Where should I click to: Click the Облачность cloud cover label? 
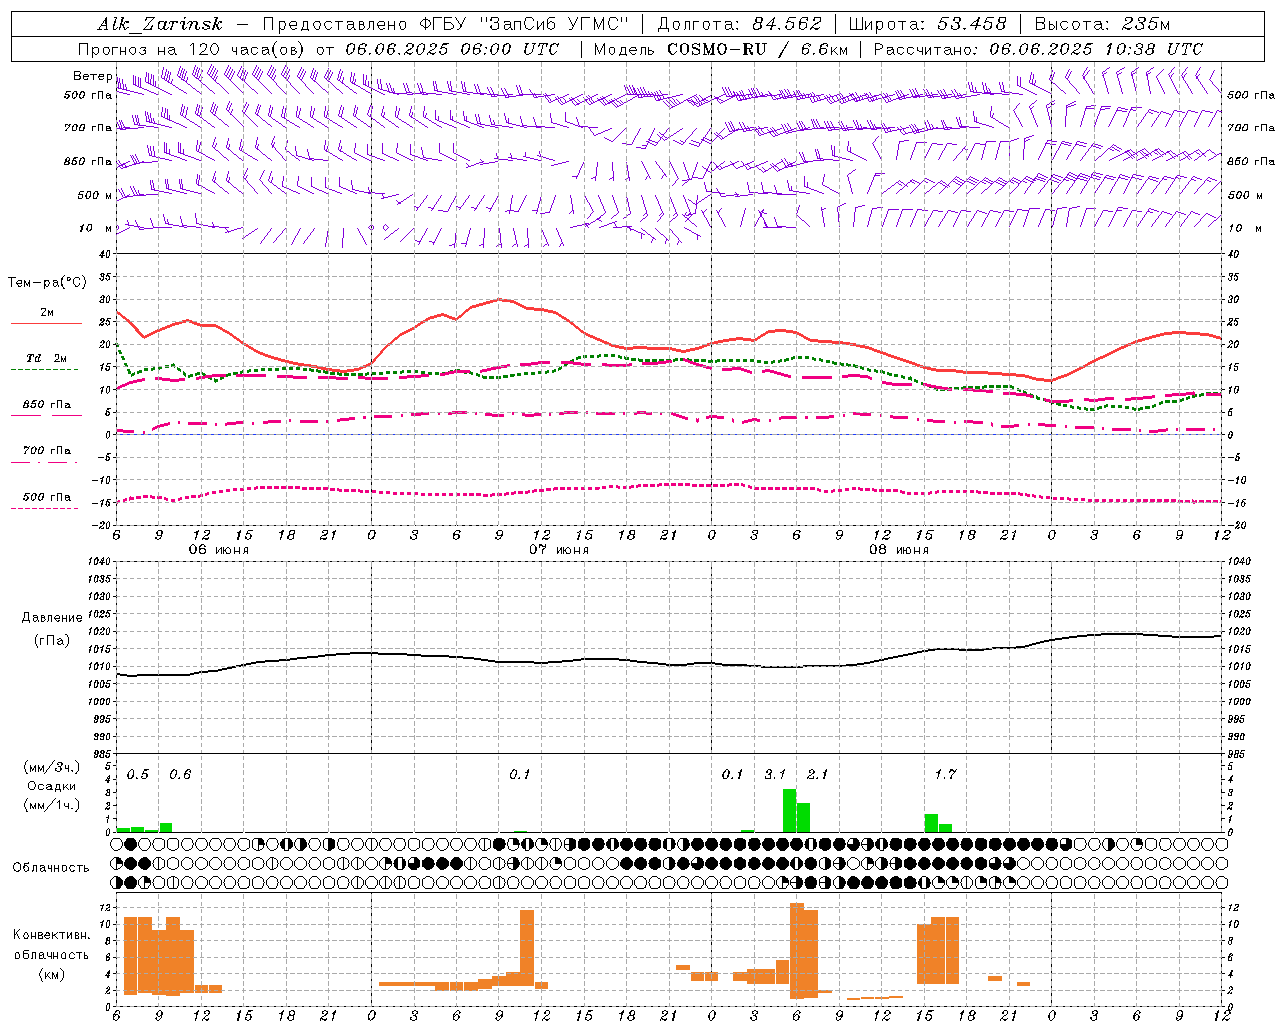point(51,868)
